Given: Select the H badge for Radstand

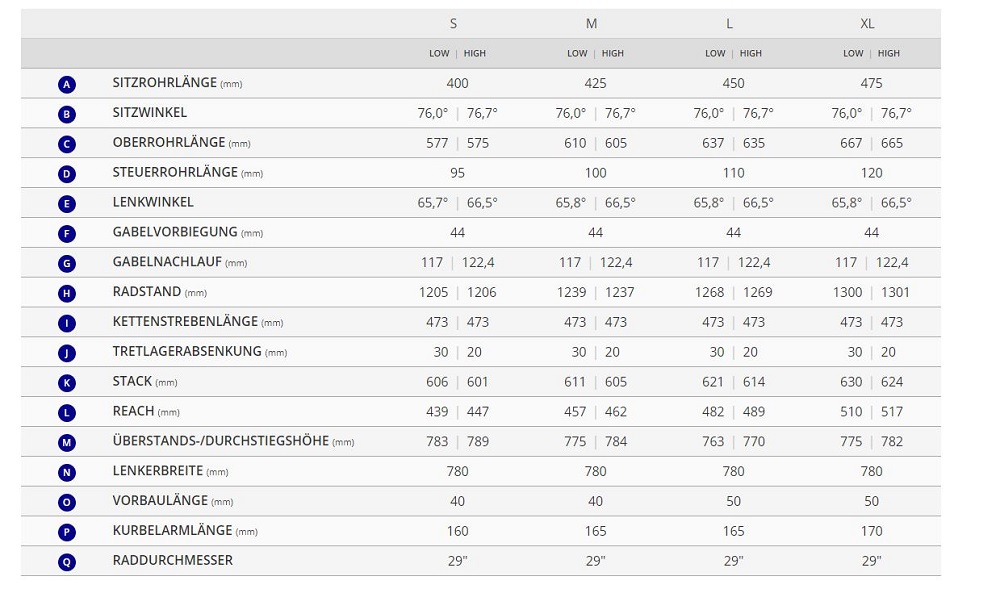Looking at the screenshot, I should (67, 293).
